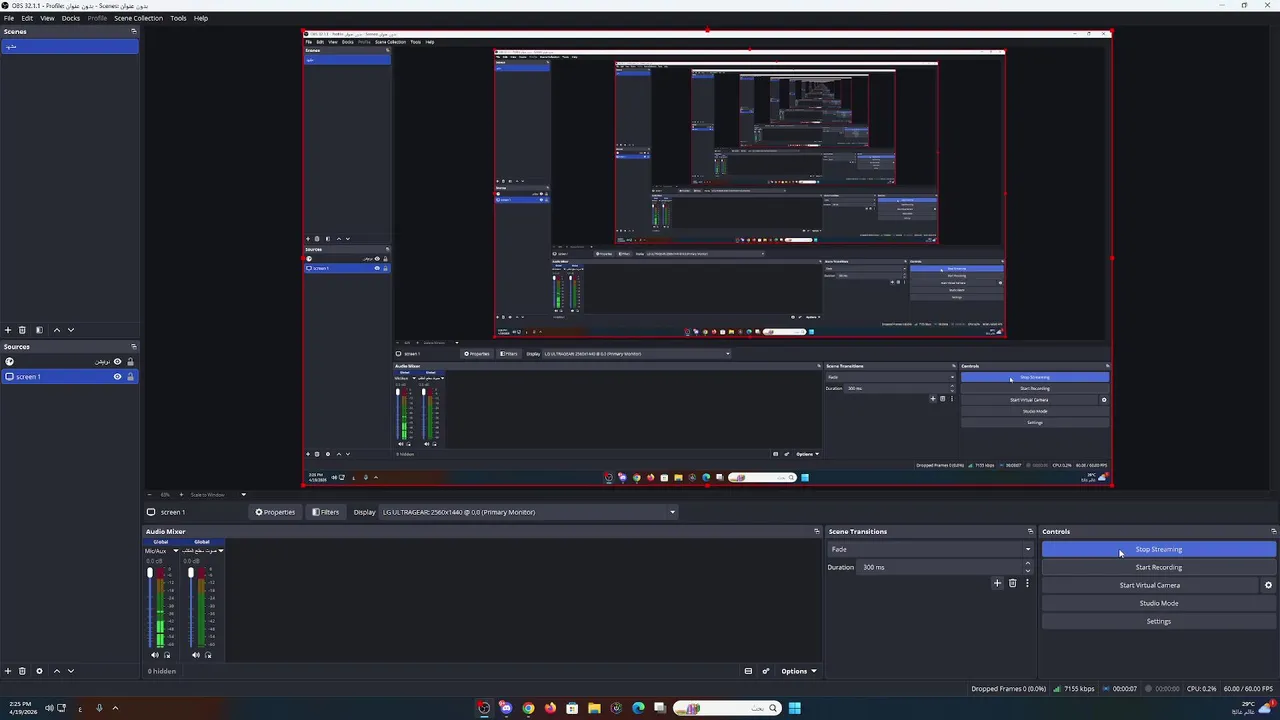Switch audio mixer layout icon
Image resolution: width=1280 pixels, height=720 pixels.
748,671
